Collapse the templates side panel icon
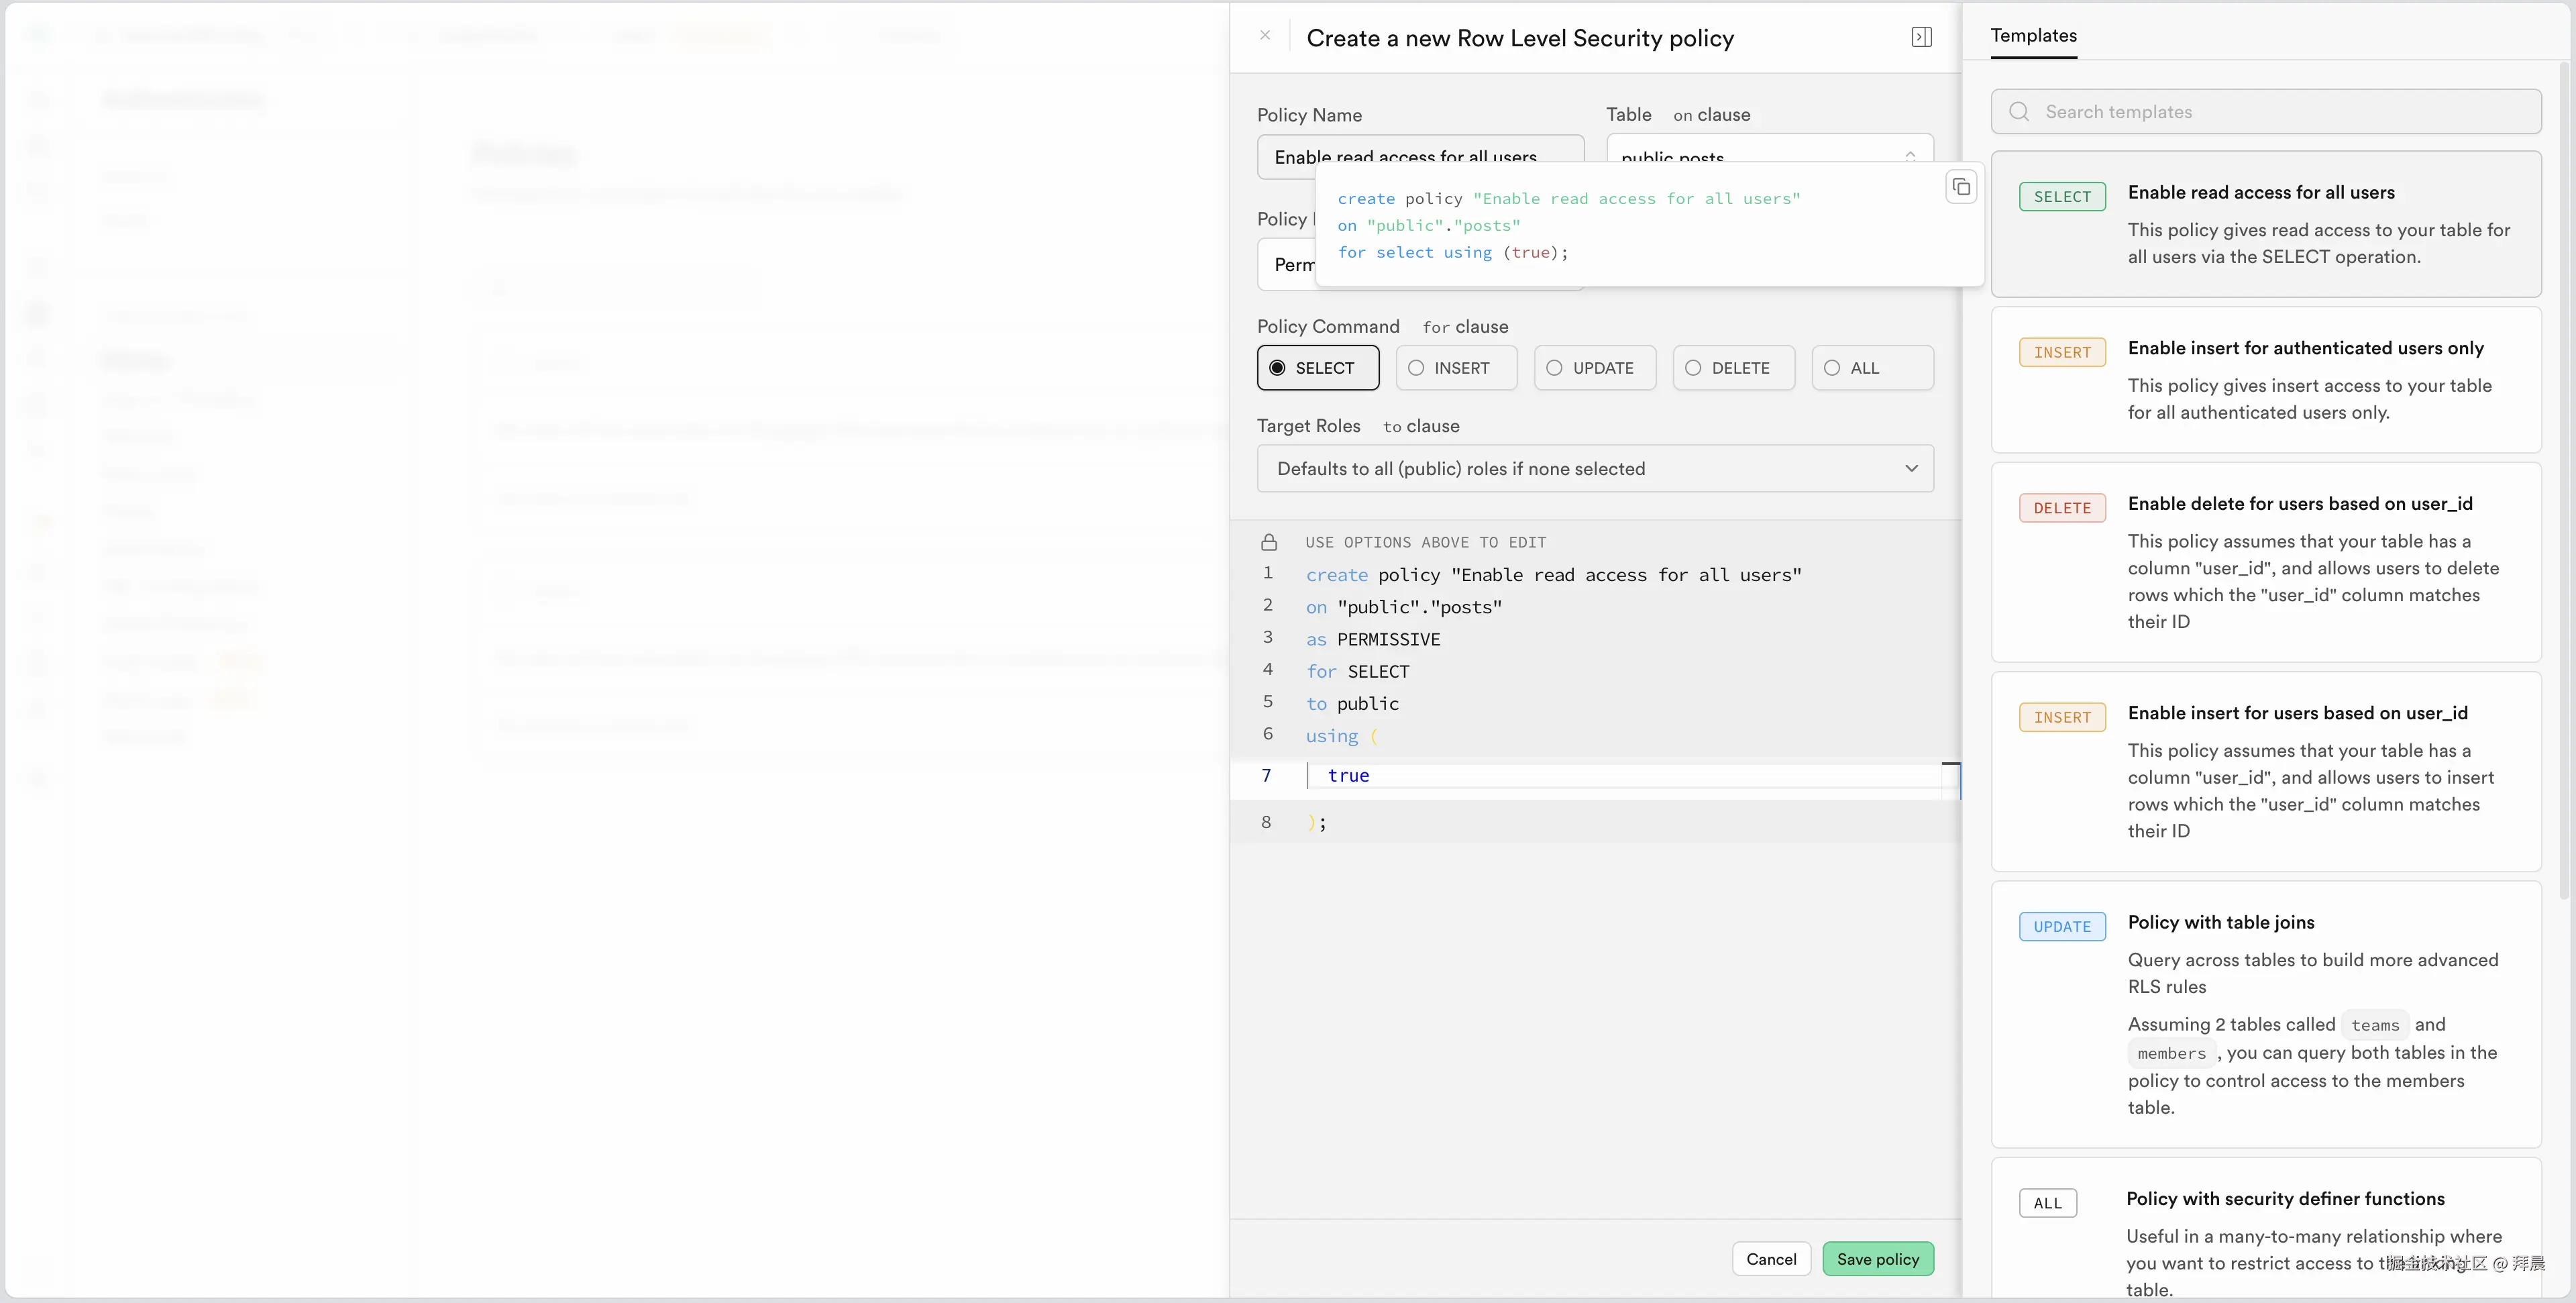Viewport: 2576px width, 1303px height. point(1921,37)
